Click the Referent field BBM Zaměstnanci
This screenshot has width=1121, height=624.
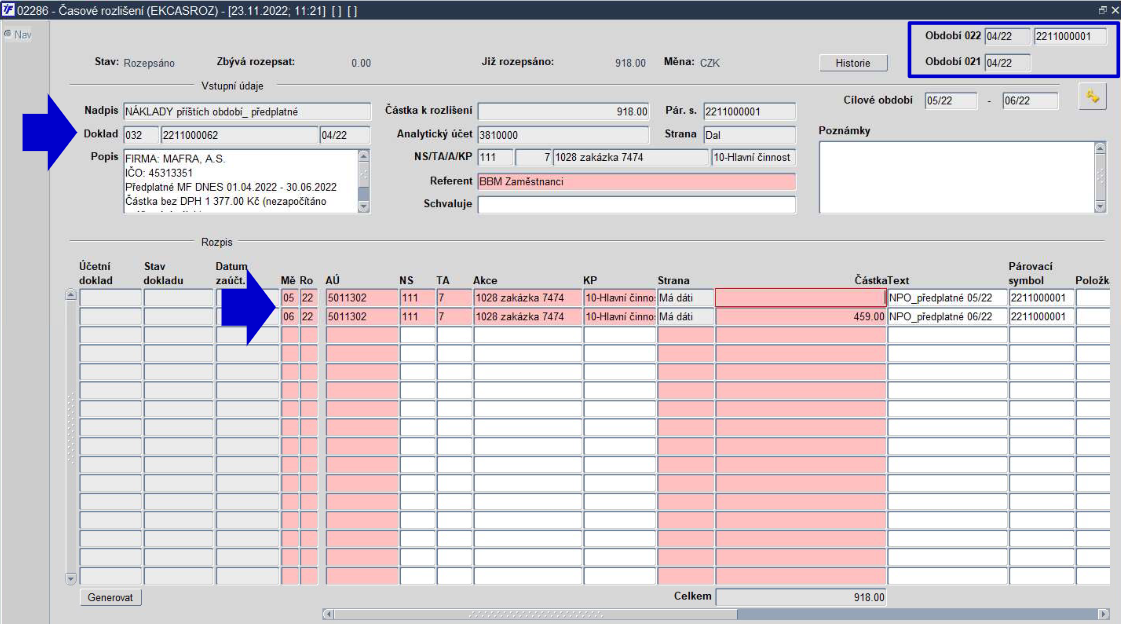pos(636,182)
